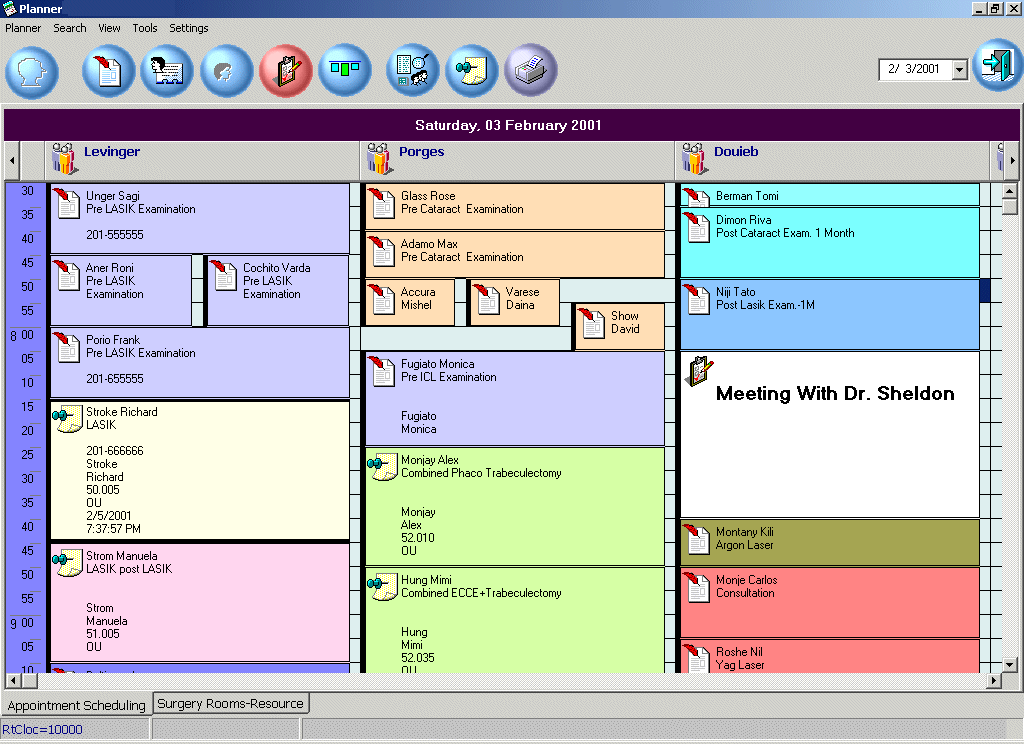Click document icon of Monje Carlos Consultation
Screen dimensions: 1024x744
pyautogui.click(x=696, y=587)
